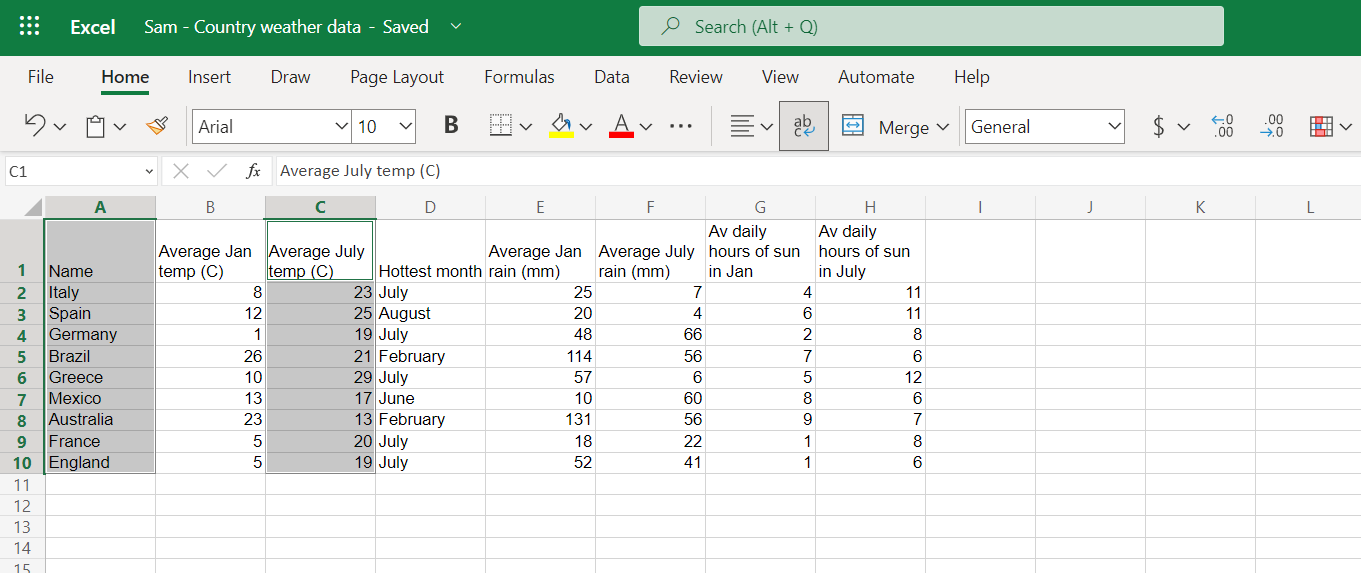1361x573 pixels.
Task: Click the fx insert function icon
Action: (x=254, y=171)
